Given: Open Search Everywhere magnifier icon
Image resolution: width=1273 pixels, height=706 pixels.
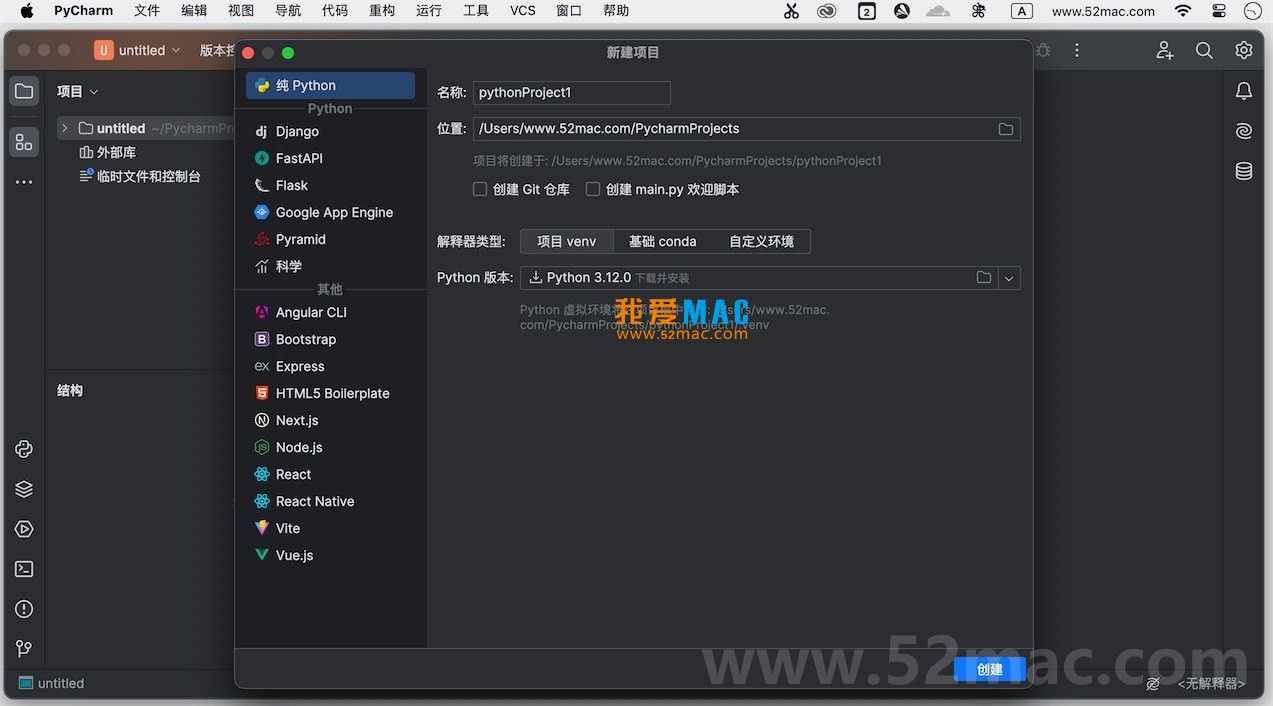Looking at the screenshot, I should click(x=1204, y=50).
